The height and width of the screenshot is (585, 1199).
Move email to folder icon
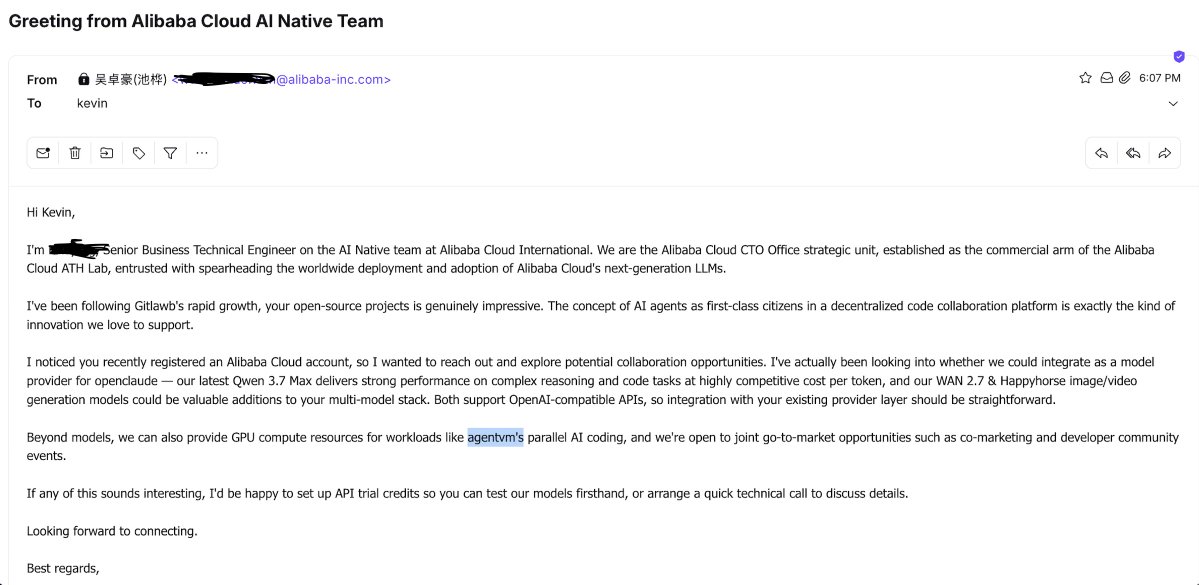106,153
